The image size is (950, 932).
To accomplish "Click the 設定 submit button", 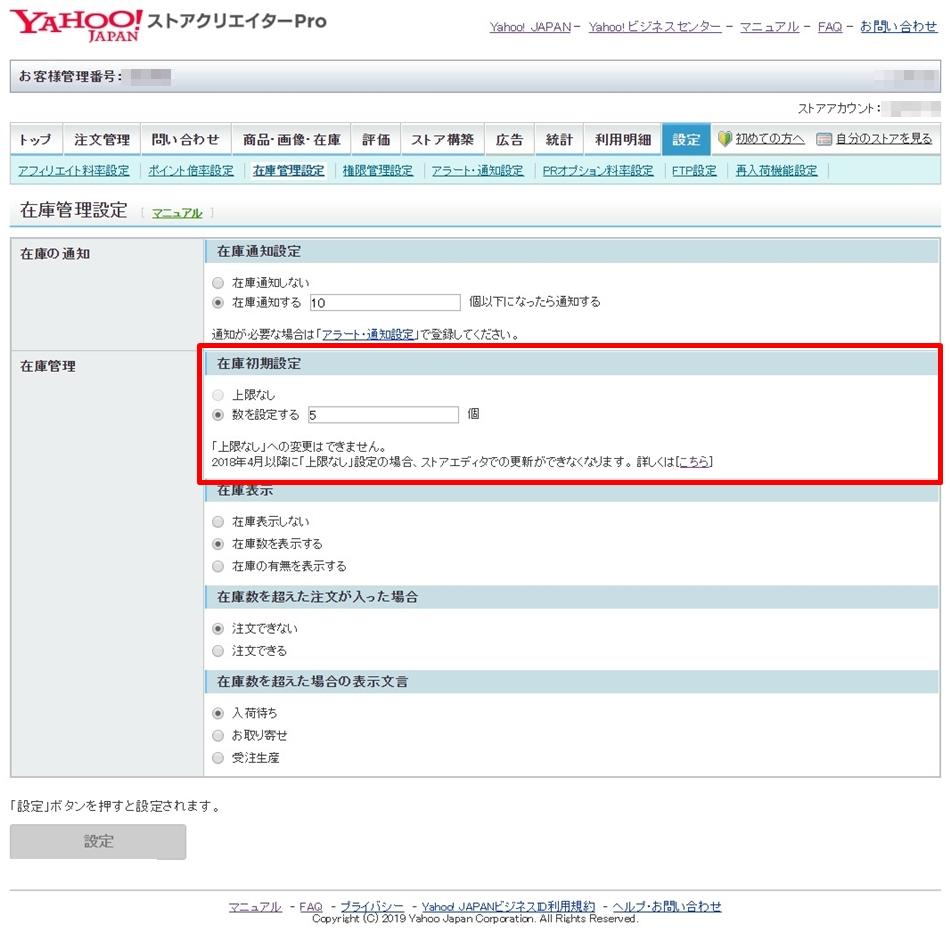I will (98, 842).
